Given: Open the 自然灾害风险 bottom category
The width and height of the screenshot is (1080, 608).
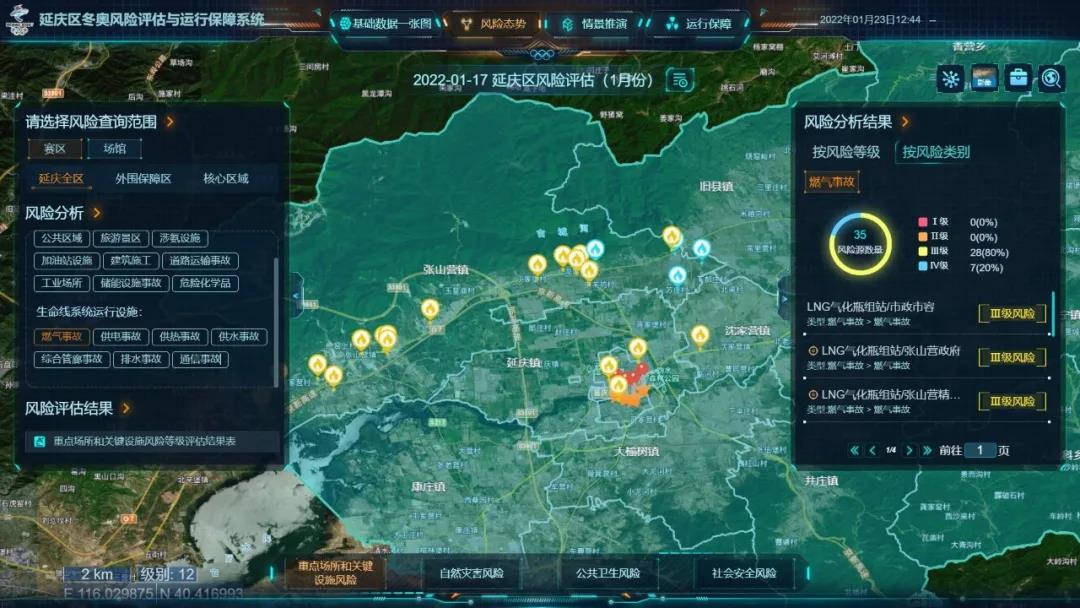Looking at the screenshot, I should pyautogui.click(x=471, y=573).
